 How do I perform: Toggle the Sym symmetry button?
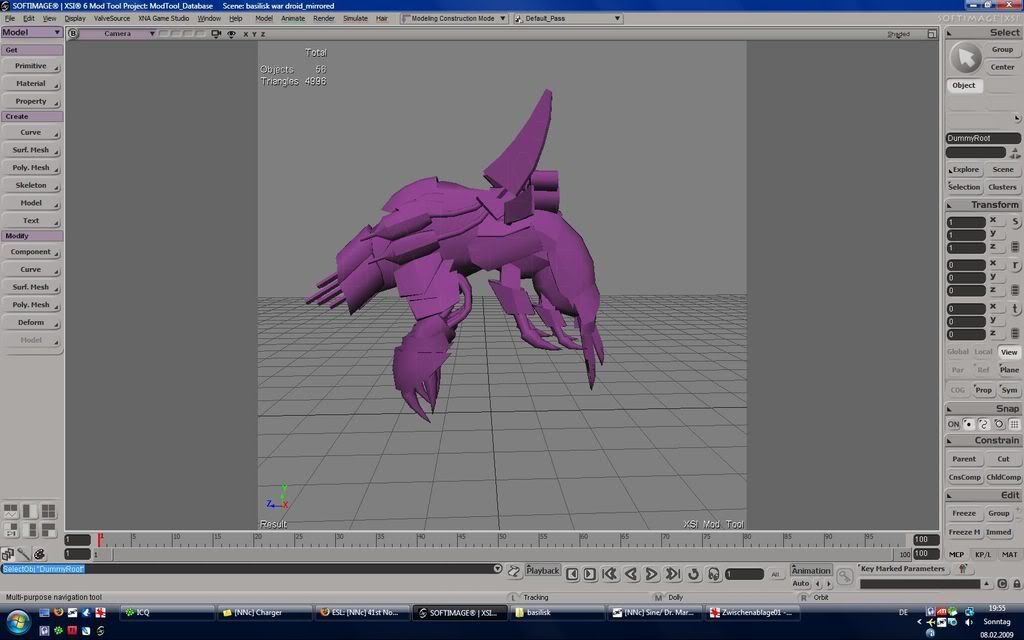pyautogui.click(x=1009, y=390)
